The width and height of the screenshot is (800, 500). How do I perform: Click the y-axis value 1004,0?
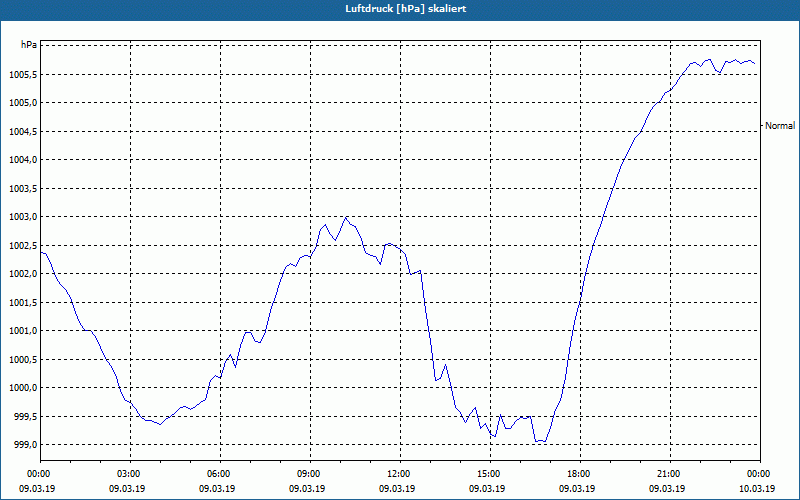pyautogui.click(x=22, y=160)
